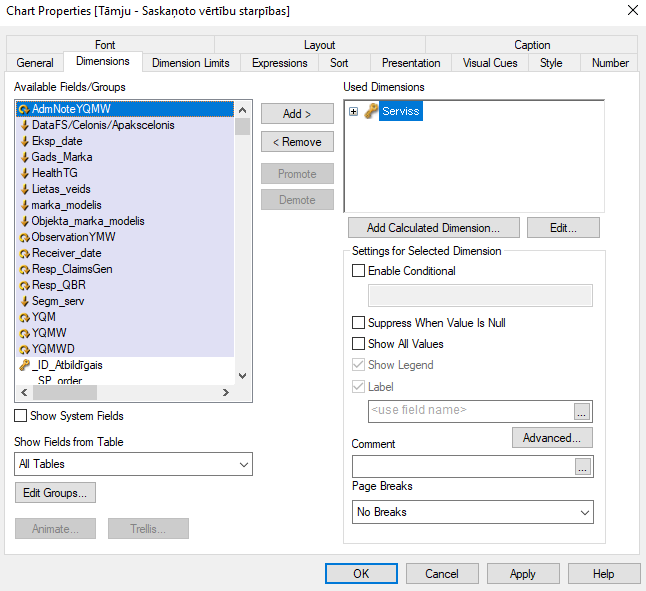
Task: Click the Apply button
Action: [x=523, y=574]
